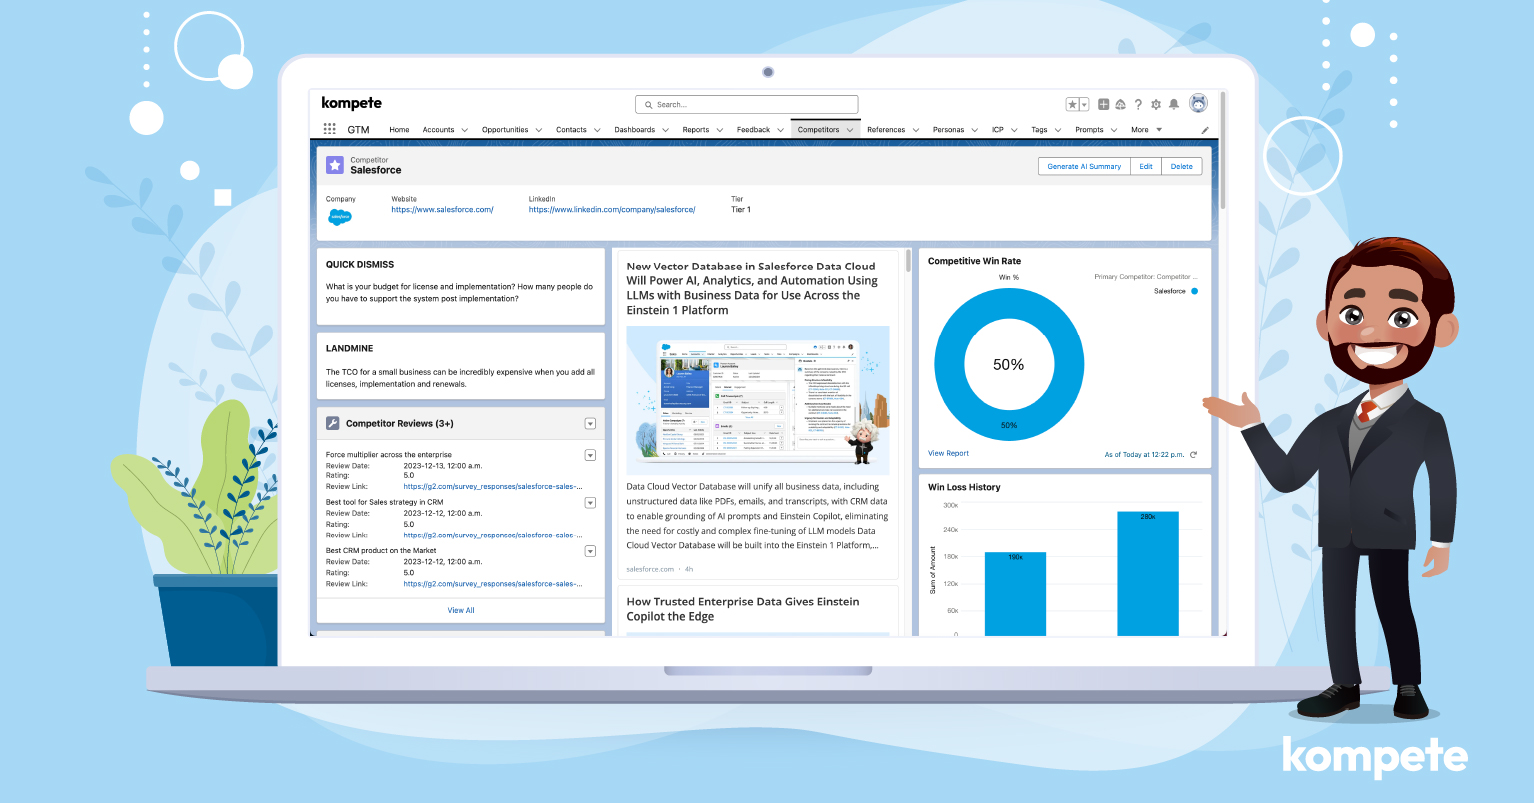Open the ICP tab
The width and height of the screenshot is (1534, 803).
point(998,130)
